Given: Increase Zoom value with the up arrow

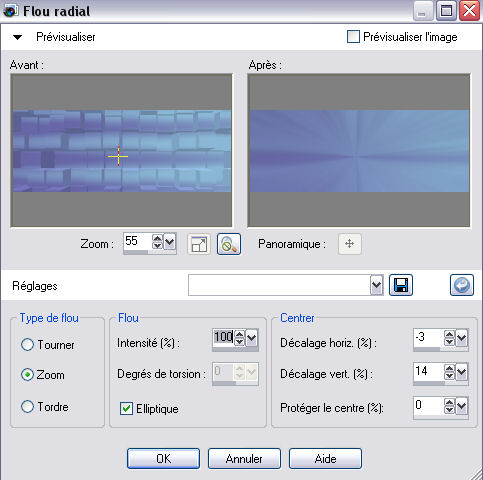Looking at the screenshot, I should point(157,238).
